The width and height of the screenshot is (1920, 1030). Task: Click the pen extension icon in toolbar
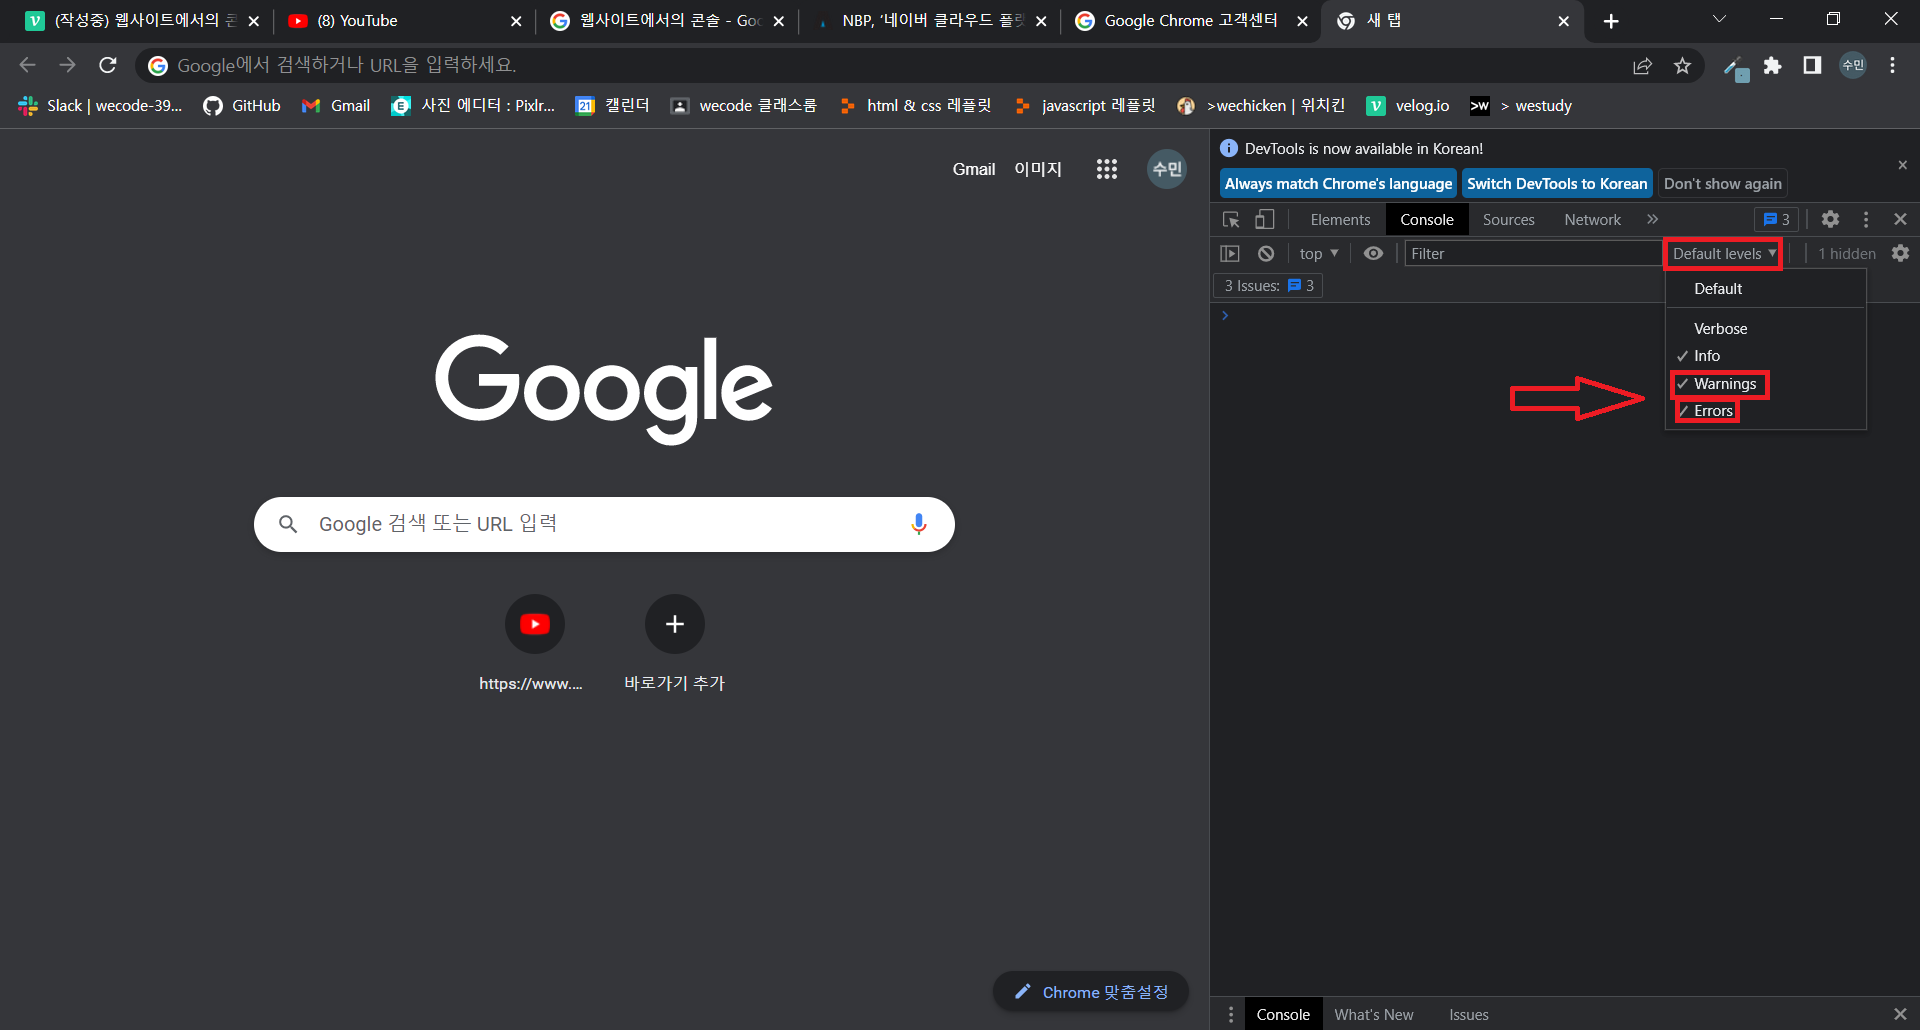pos(1735,67)
